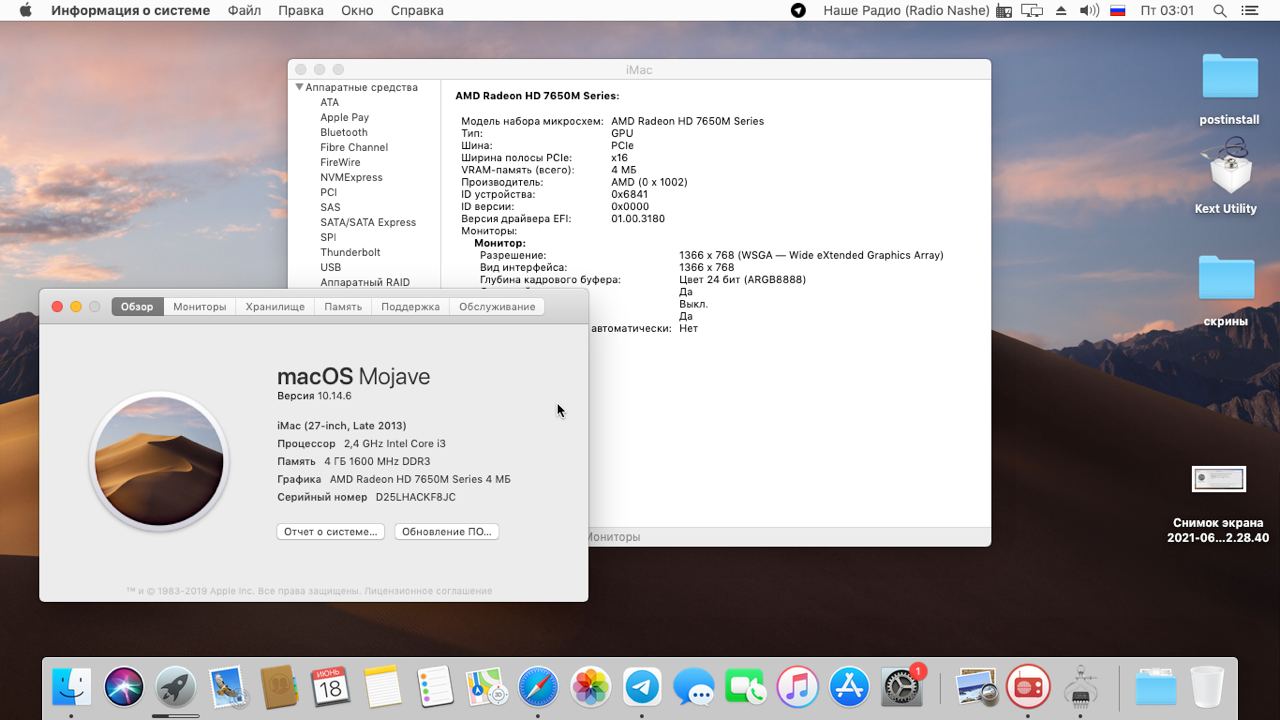The height and width of the screenshot is (720, 1280).
Task: Open the folder stack in Dock
Action: [x=1155, y=687]
